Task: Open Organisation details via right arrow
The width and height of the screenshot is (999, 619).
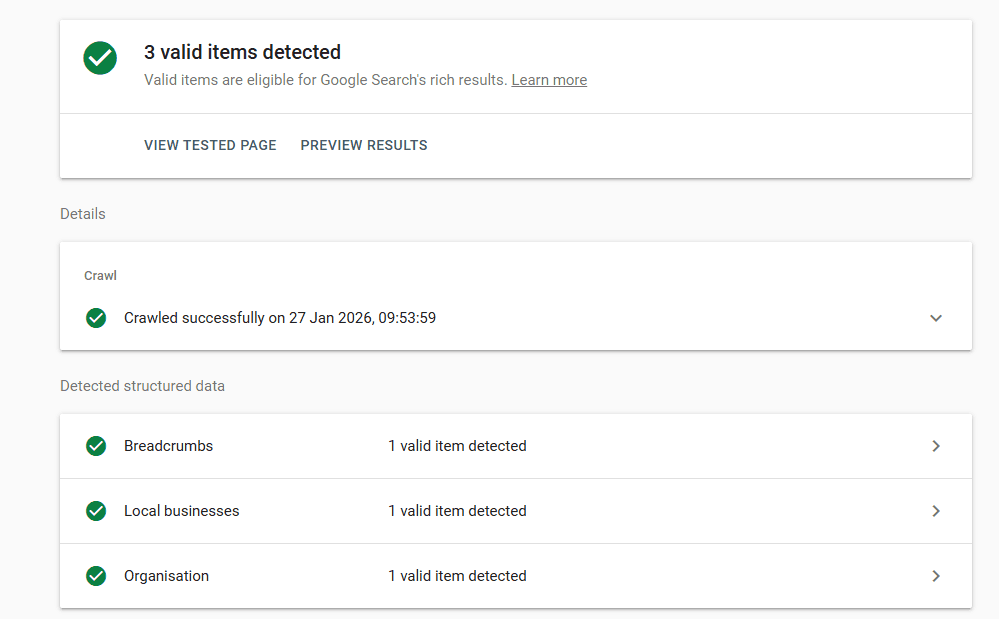Action: [936, 576]
